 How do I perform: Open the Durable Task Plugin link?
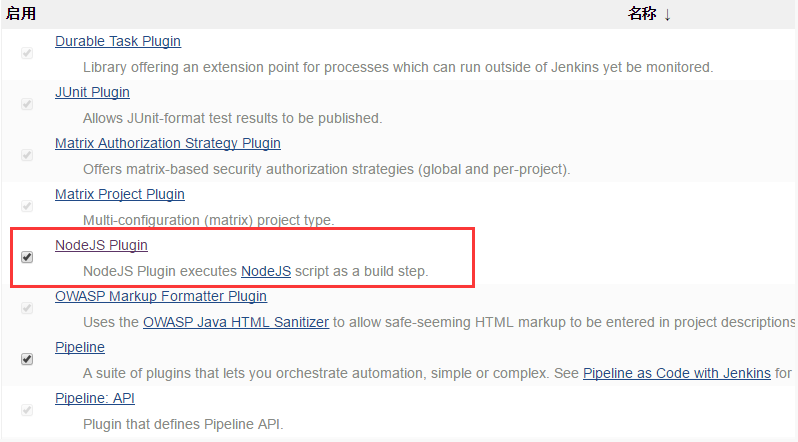point(118,42)
